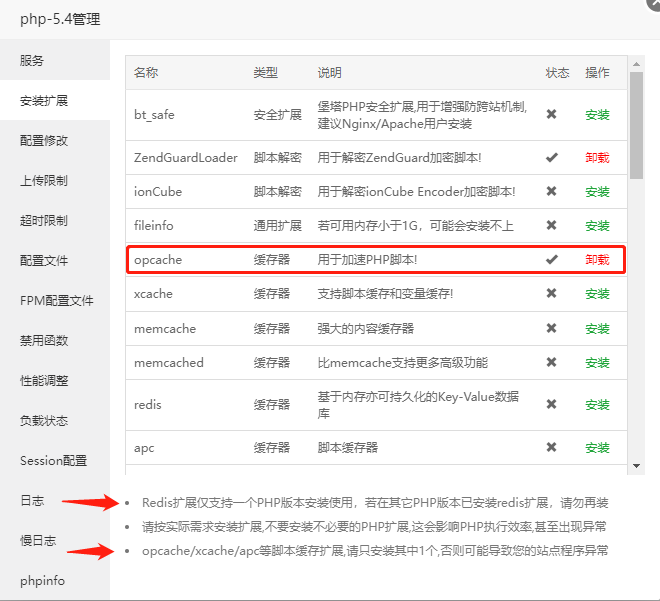This screenshot has width=660, height=601.
Task: Click memcached's X status icon
Action: click(551, 362)
